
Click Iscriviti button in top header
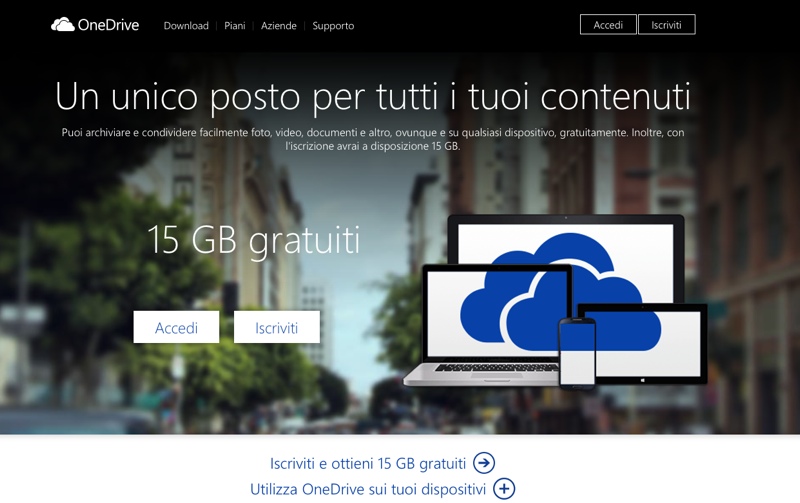coord(666,24)
